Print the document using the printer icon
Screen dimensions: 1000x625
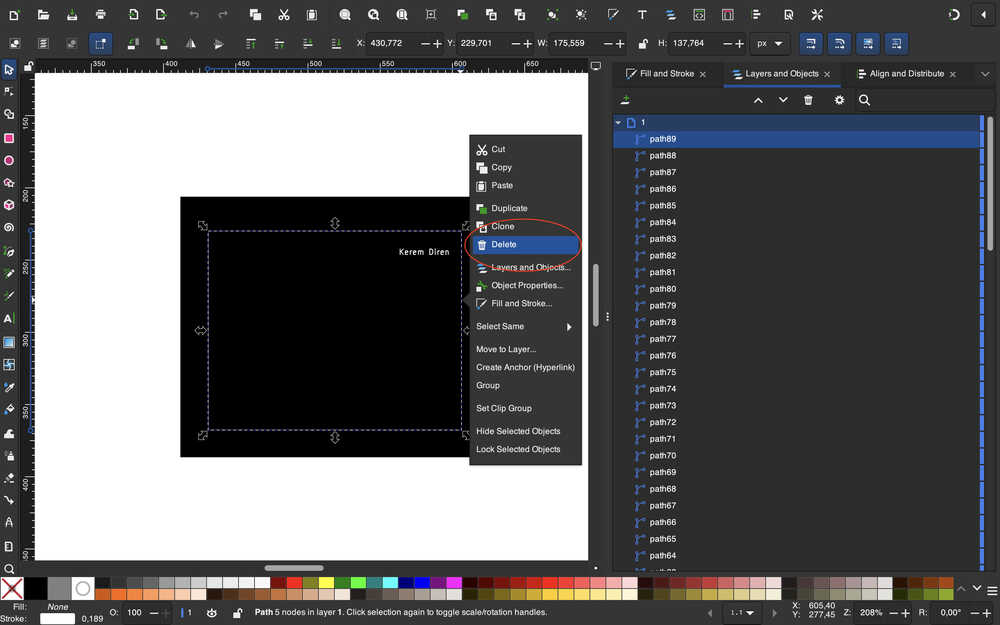tap(101, 15)
